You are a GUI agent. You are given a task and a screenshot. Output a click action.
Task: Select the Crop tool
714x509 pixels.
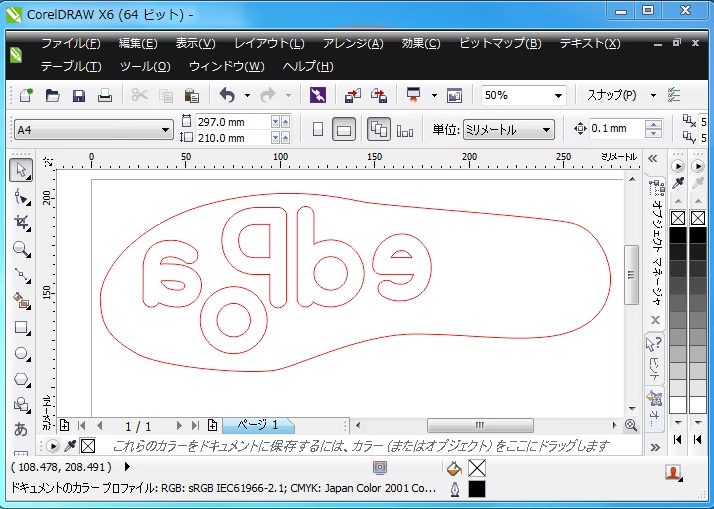tap(21, 222)
